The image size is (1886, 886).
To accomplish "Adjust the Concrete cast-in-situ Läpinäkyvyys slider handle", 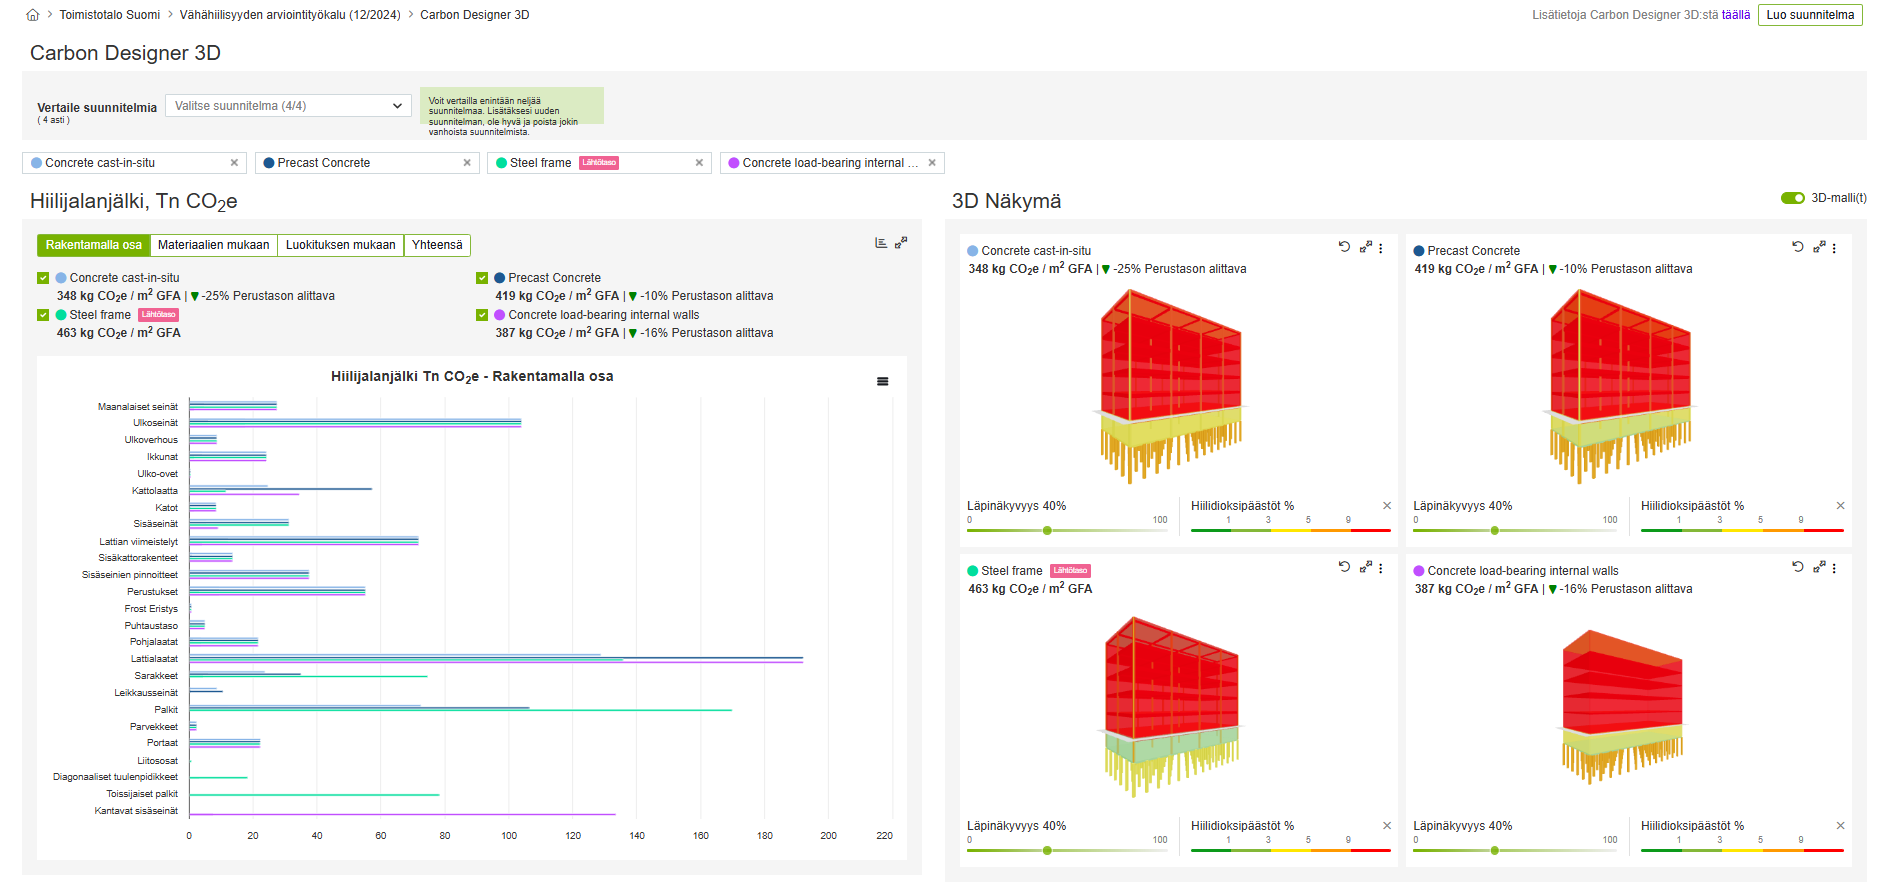I will point(1047,531).
